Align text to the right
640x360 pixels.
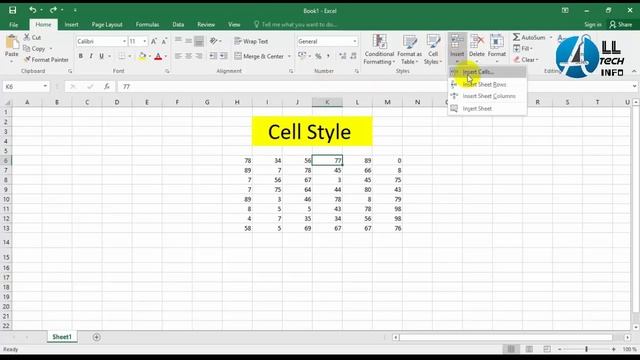pyautogui.click(x=199, y=56)
